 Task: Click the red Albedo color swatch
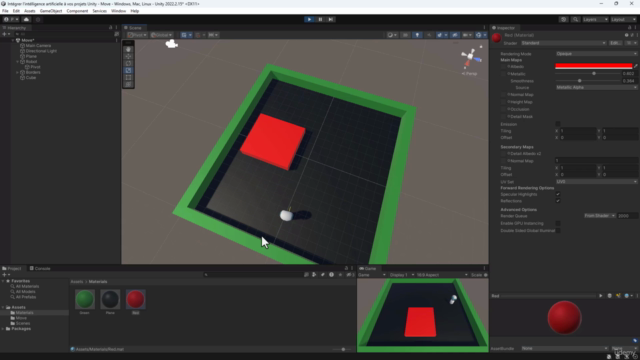coord(593,66)
